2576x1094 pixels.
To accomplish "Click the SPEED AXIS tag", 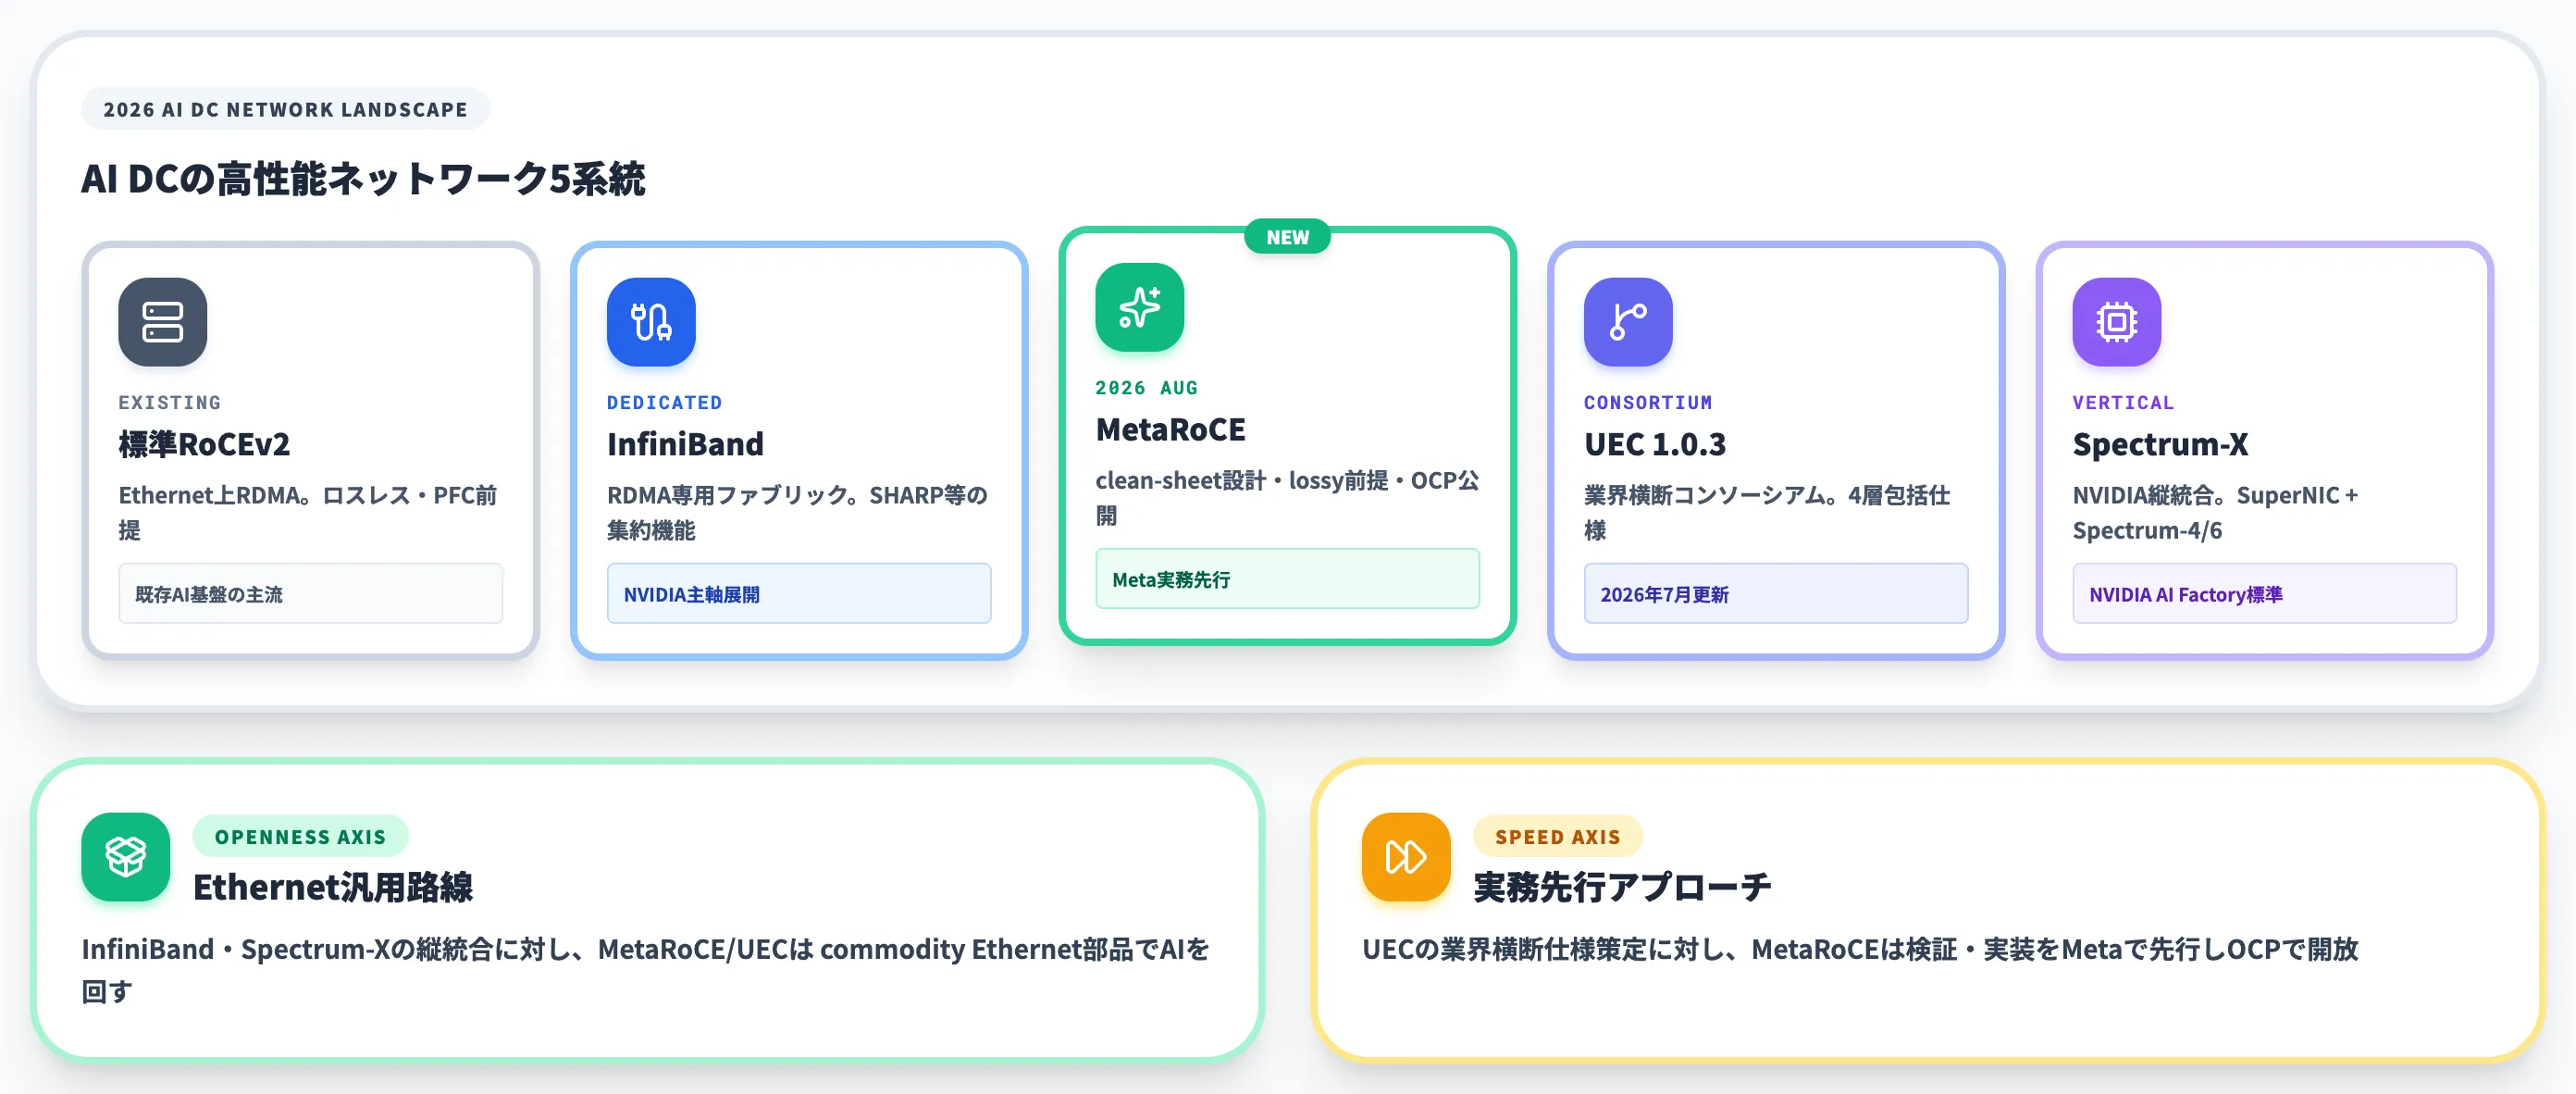I will [x=1557, y=837].
